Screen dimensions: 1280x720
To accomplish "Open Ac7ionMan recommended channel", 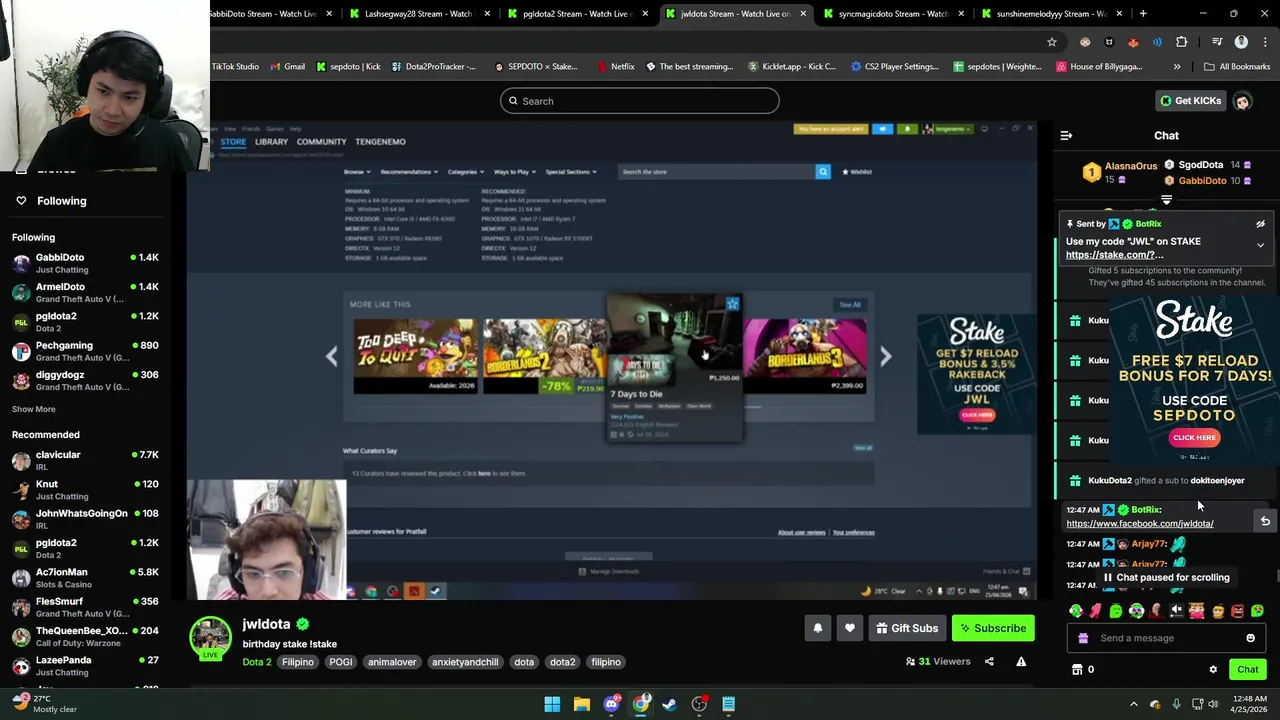I will [x=85, y=578].
